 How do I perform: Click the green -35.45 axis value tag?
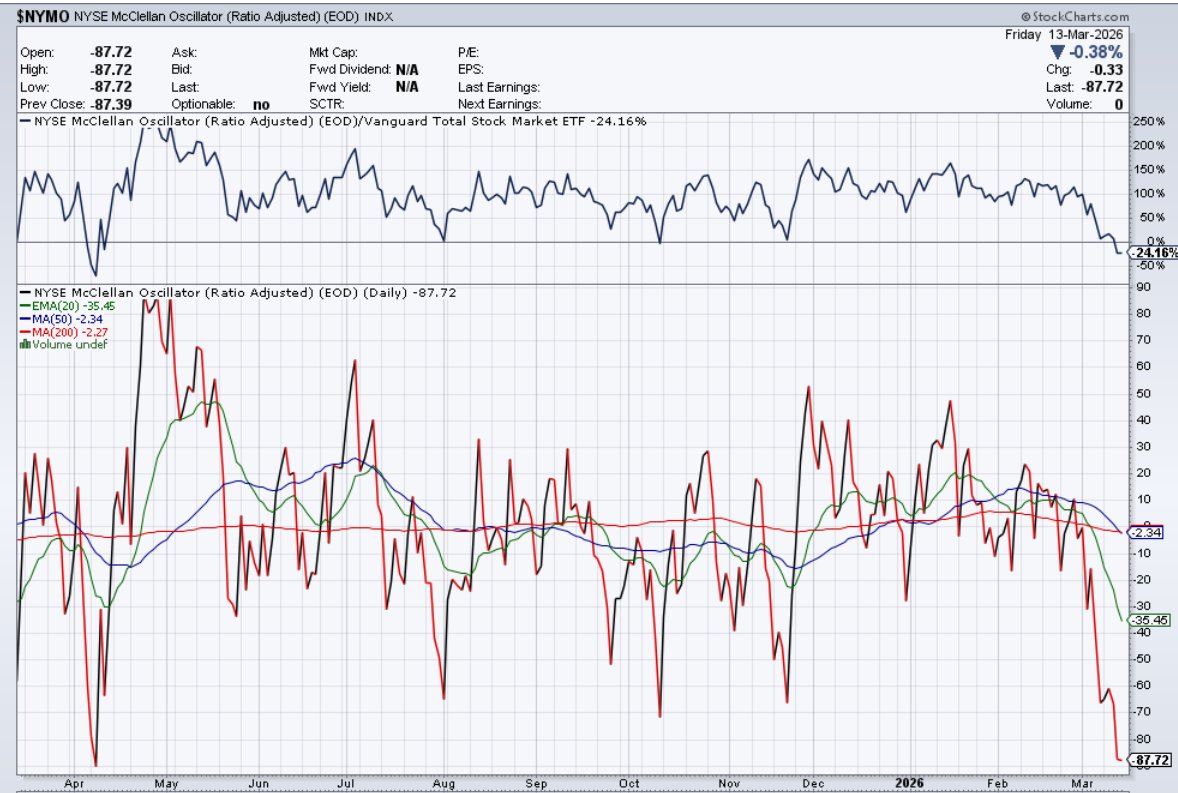click(1149, 620)
